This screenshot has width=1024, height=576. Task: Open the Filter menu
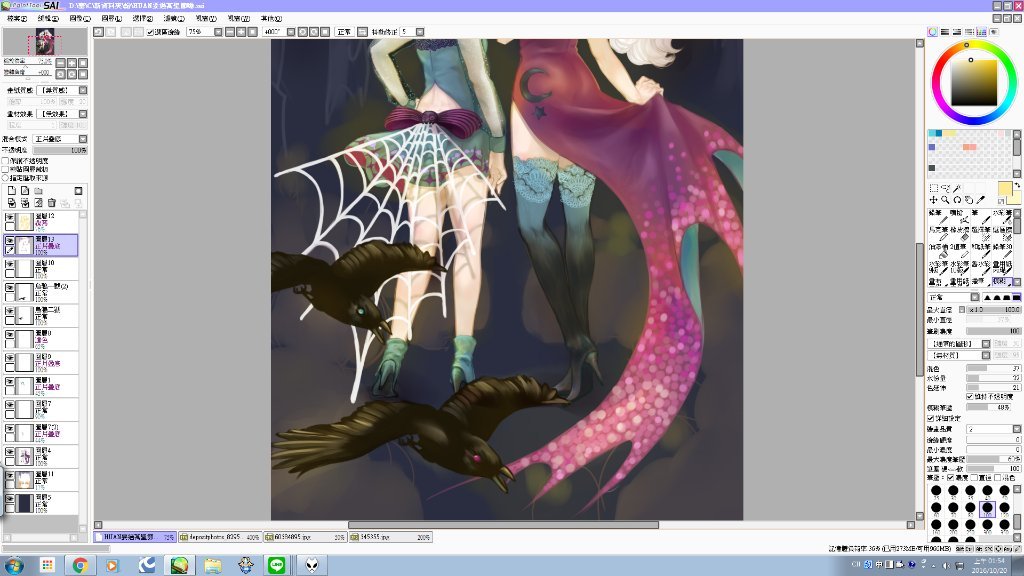(174, 18)
